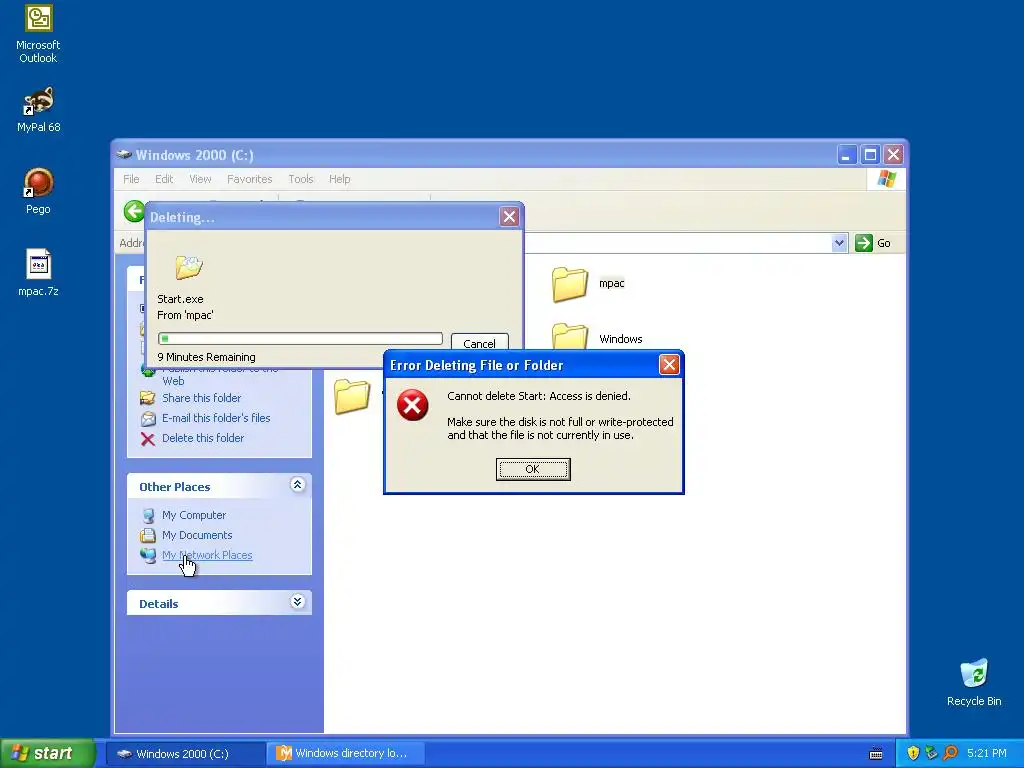Viewport: 1024px width, 768px height.
Task: Click the address bar input field
Action: (678, 243)
